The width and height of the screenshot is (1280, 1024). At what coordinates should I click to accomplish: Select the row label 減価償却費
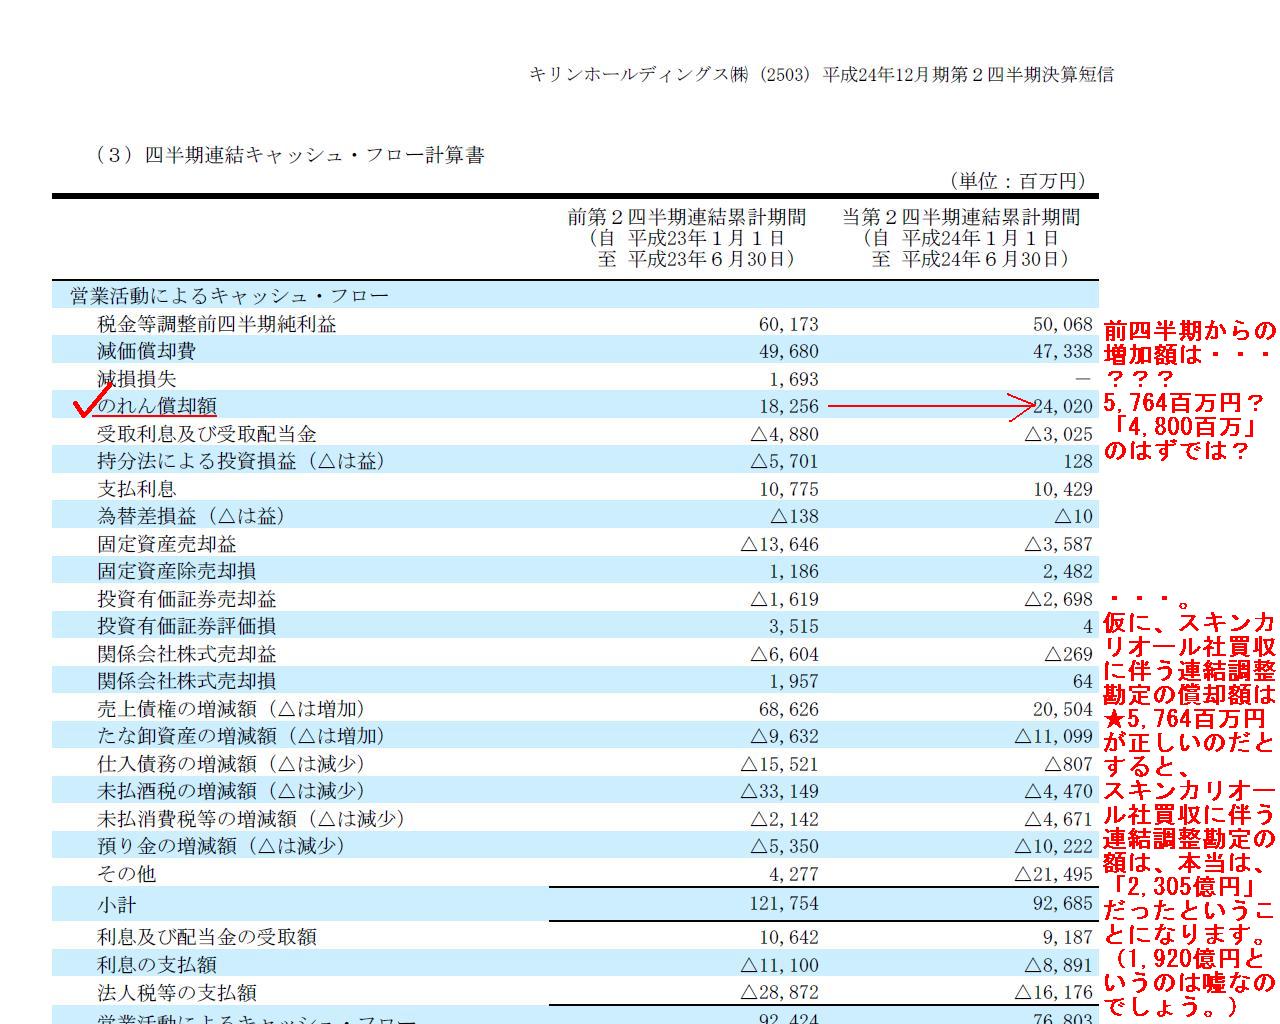point(147,351)
